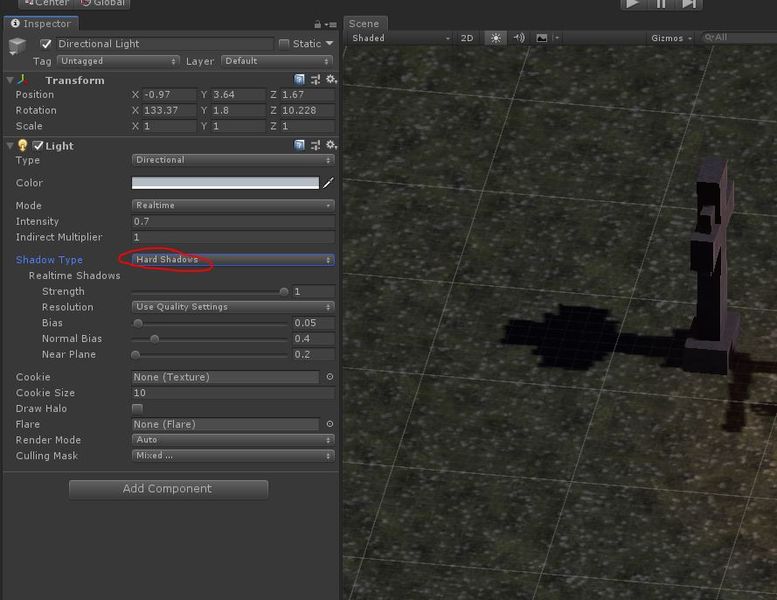
Task: Open the Transform preset selector icon
Action: tap(315, 79)
